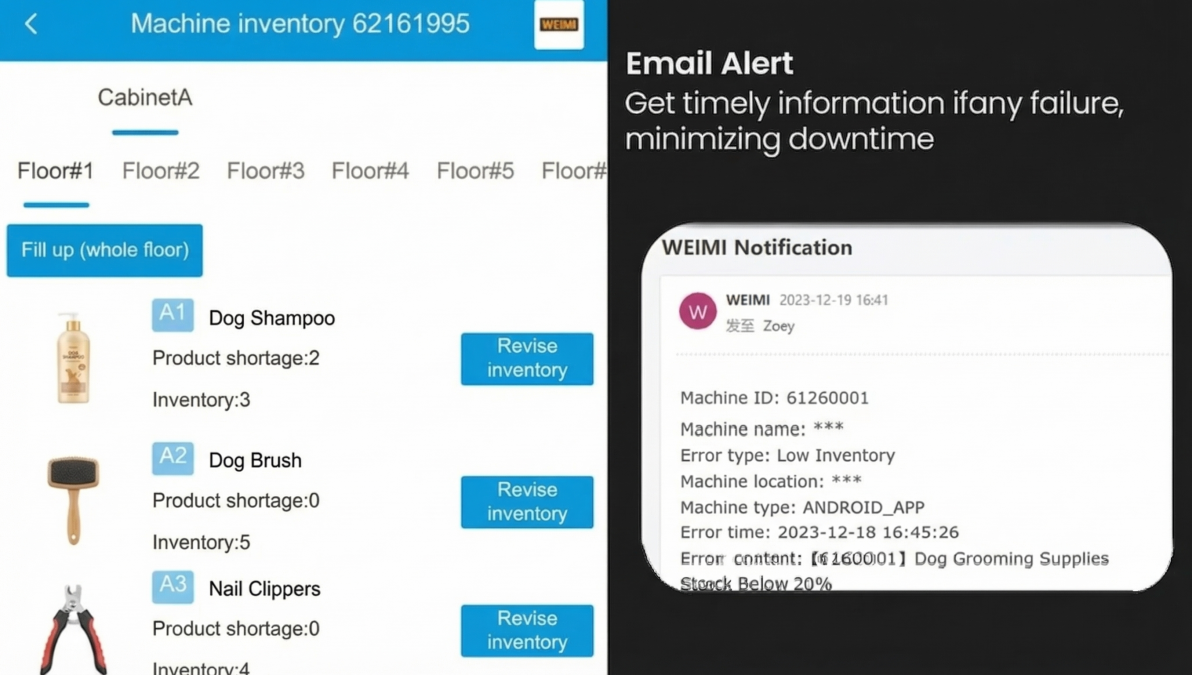Click the WEIMI sender name in email
The height and width of the screenshot is (675, 1192).
[x=747, y=300]
